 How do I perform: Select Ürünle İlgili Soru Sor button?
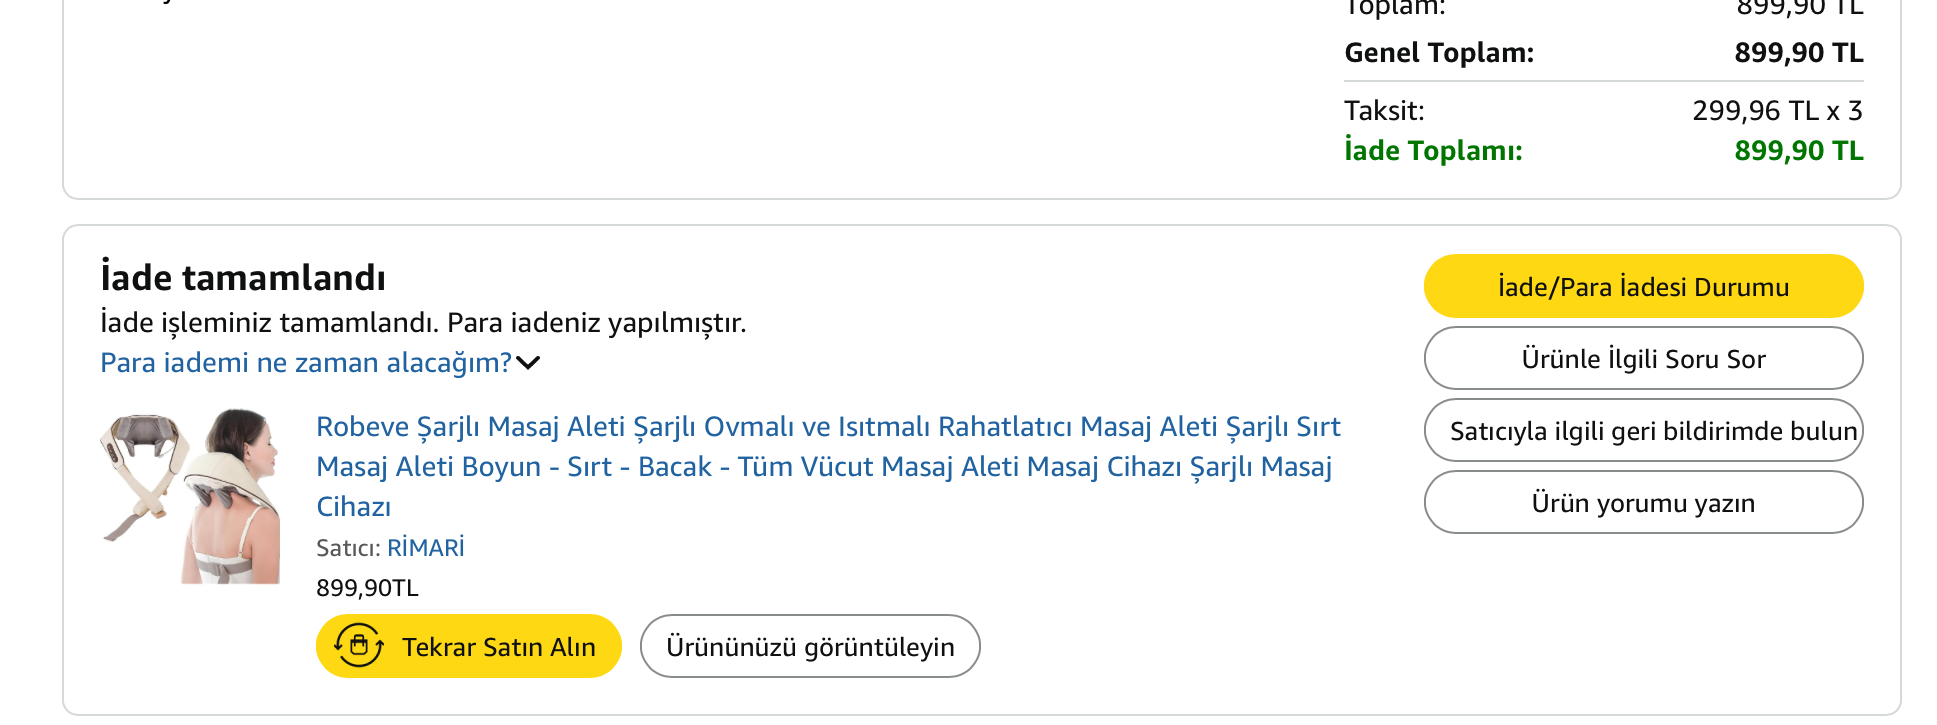(x=1643, y=359)
